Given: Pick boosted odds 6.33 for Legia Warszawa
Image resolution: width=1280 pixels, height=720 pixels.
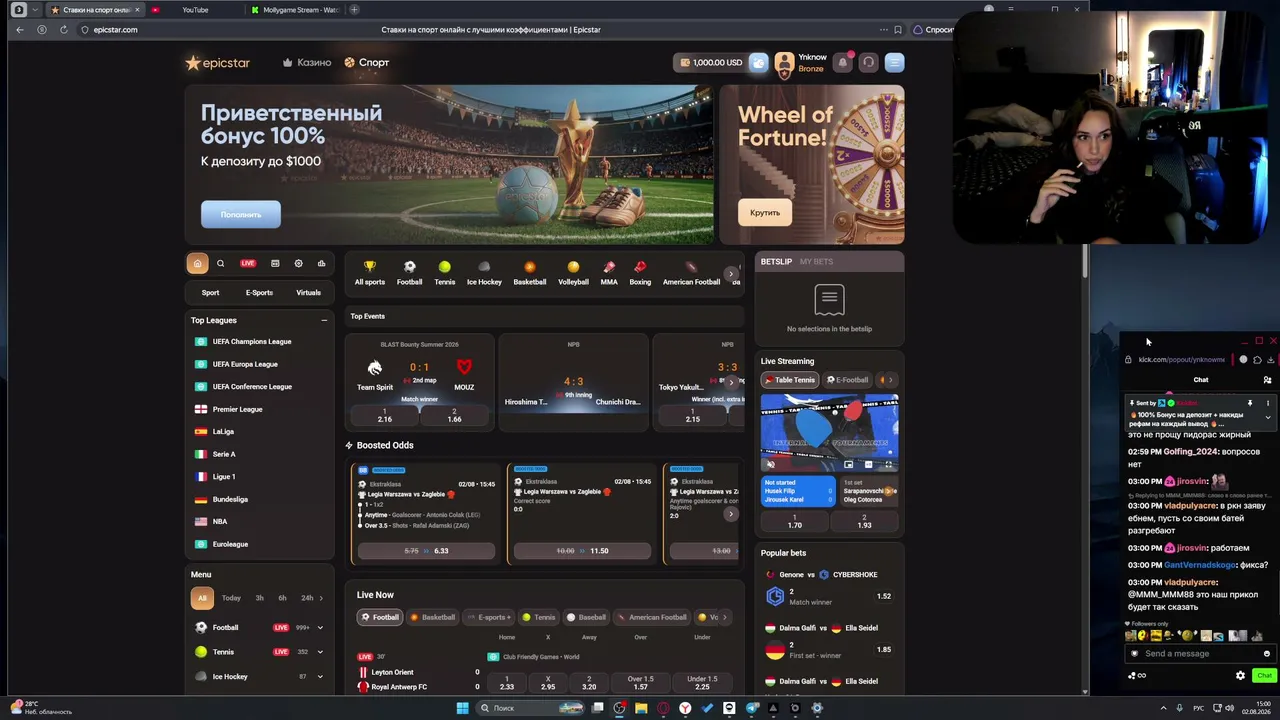Looking at the screenshot, I should tap(426, 551).
